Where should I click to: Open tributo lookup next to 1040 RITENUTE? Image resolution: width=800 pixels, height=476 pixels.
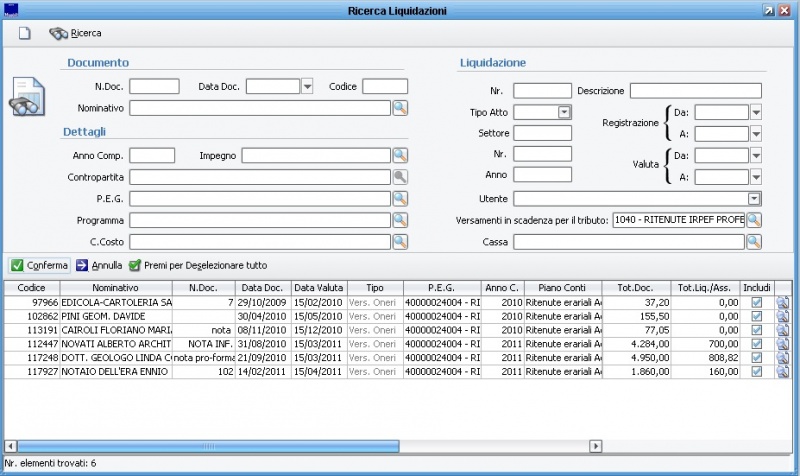click(753, 220)
